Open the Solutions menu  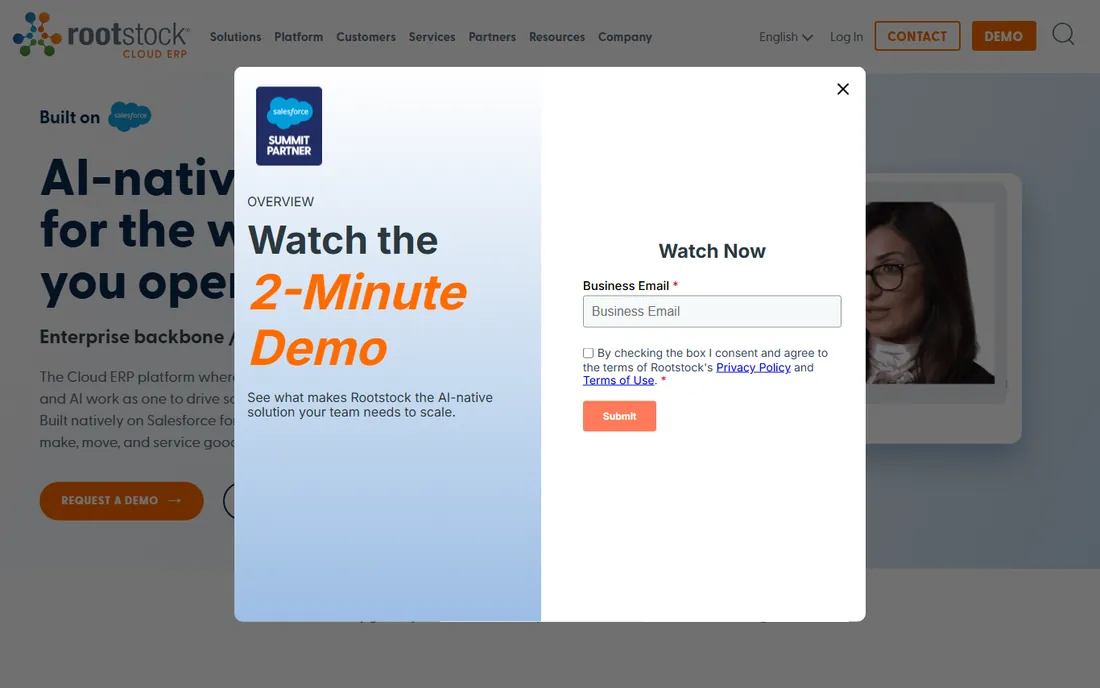[x=235, y=36]
